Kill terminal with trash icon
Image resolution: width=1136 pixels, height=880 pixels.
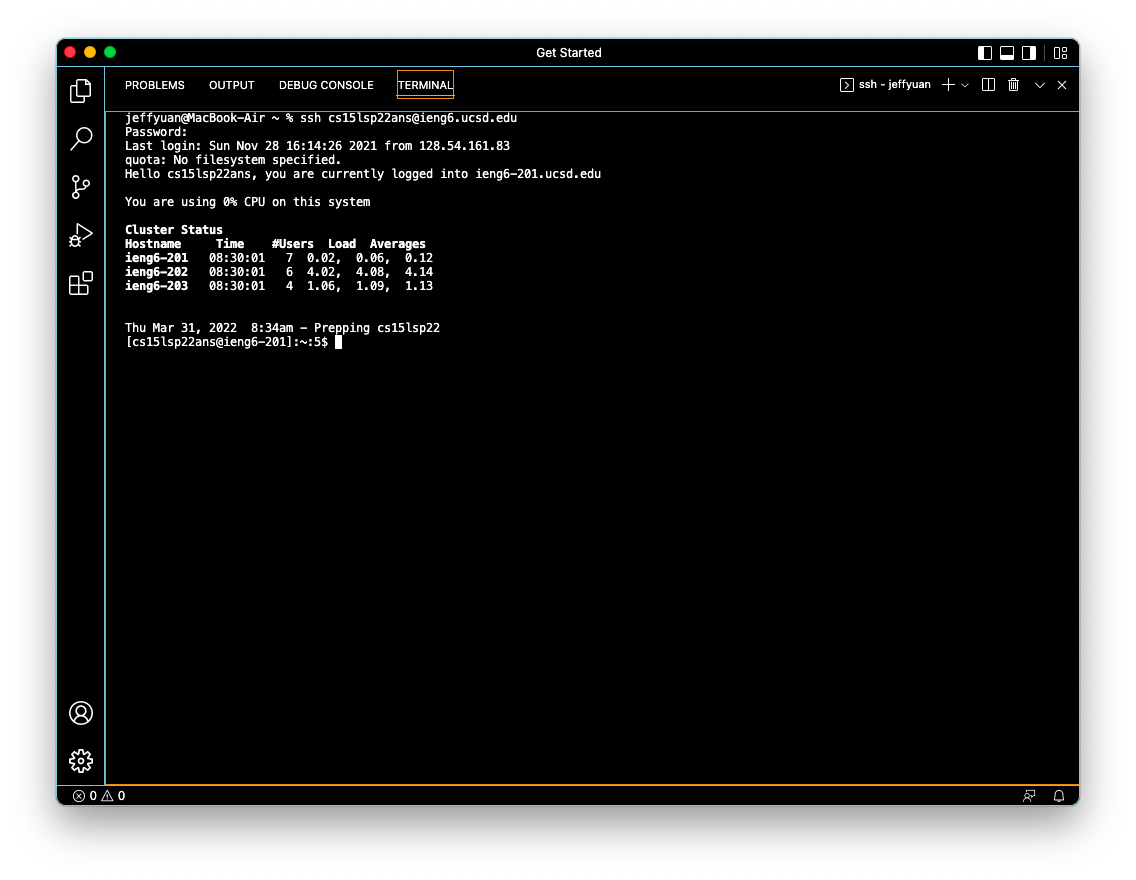(x=1014, y=85)
